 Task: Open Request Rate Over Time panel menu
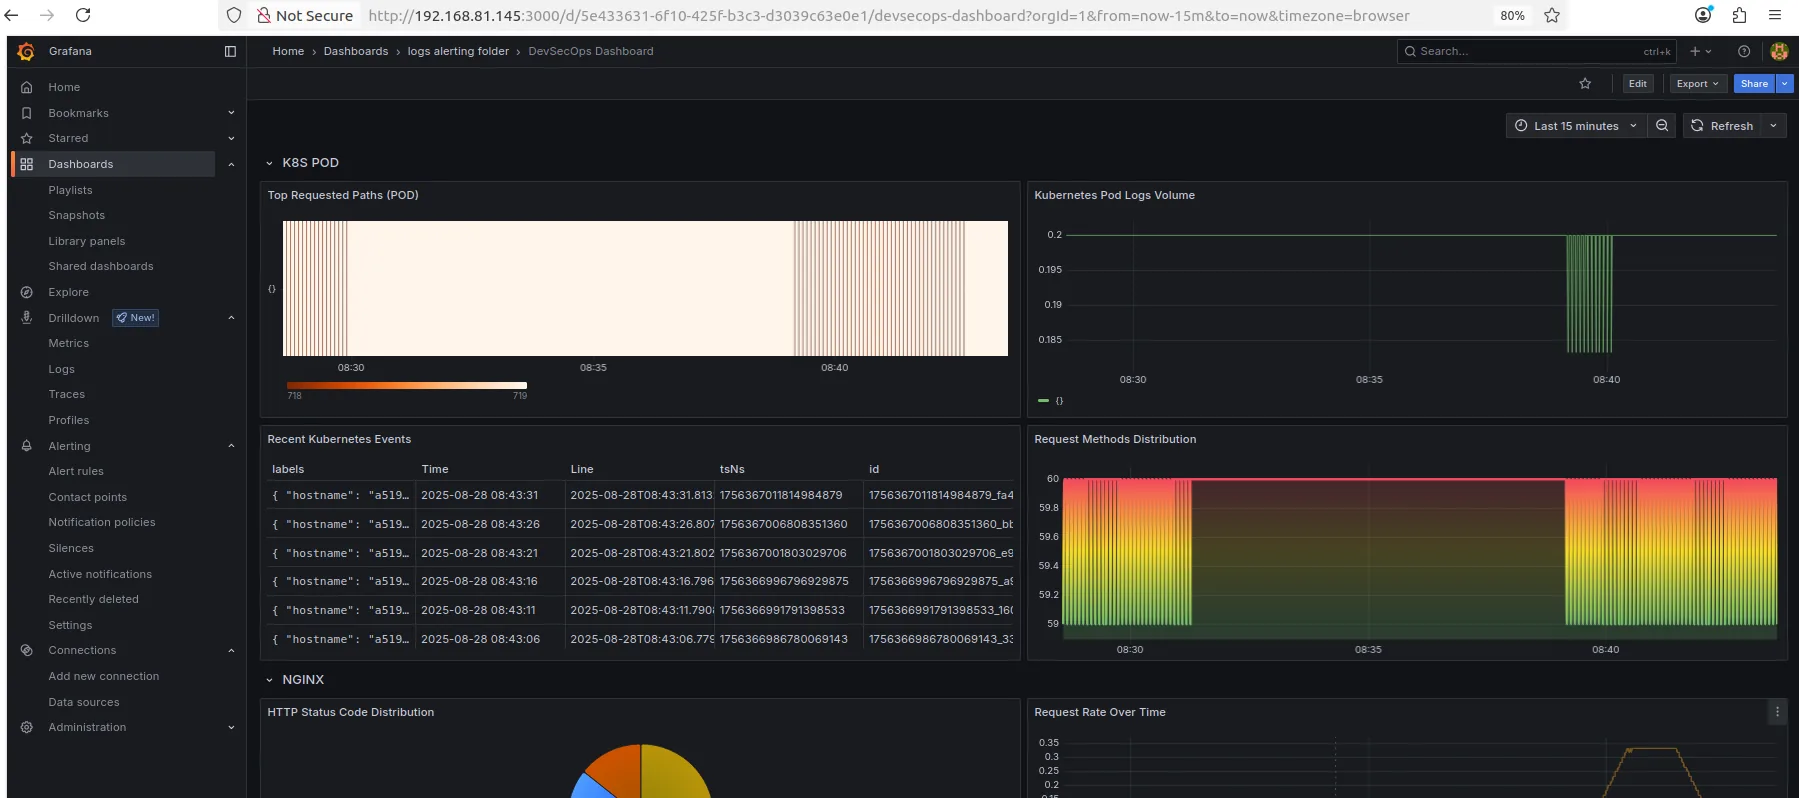tap(1777, 712)
